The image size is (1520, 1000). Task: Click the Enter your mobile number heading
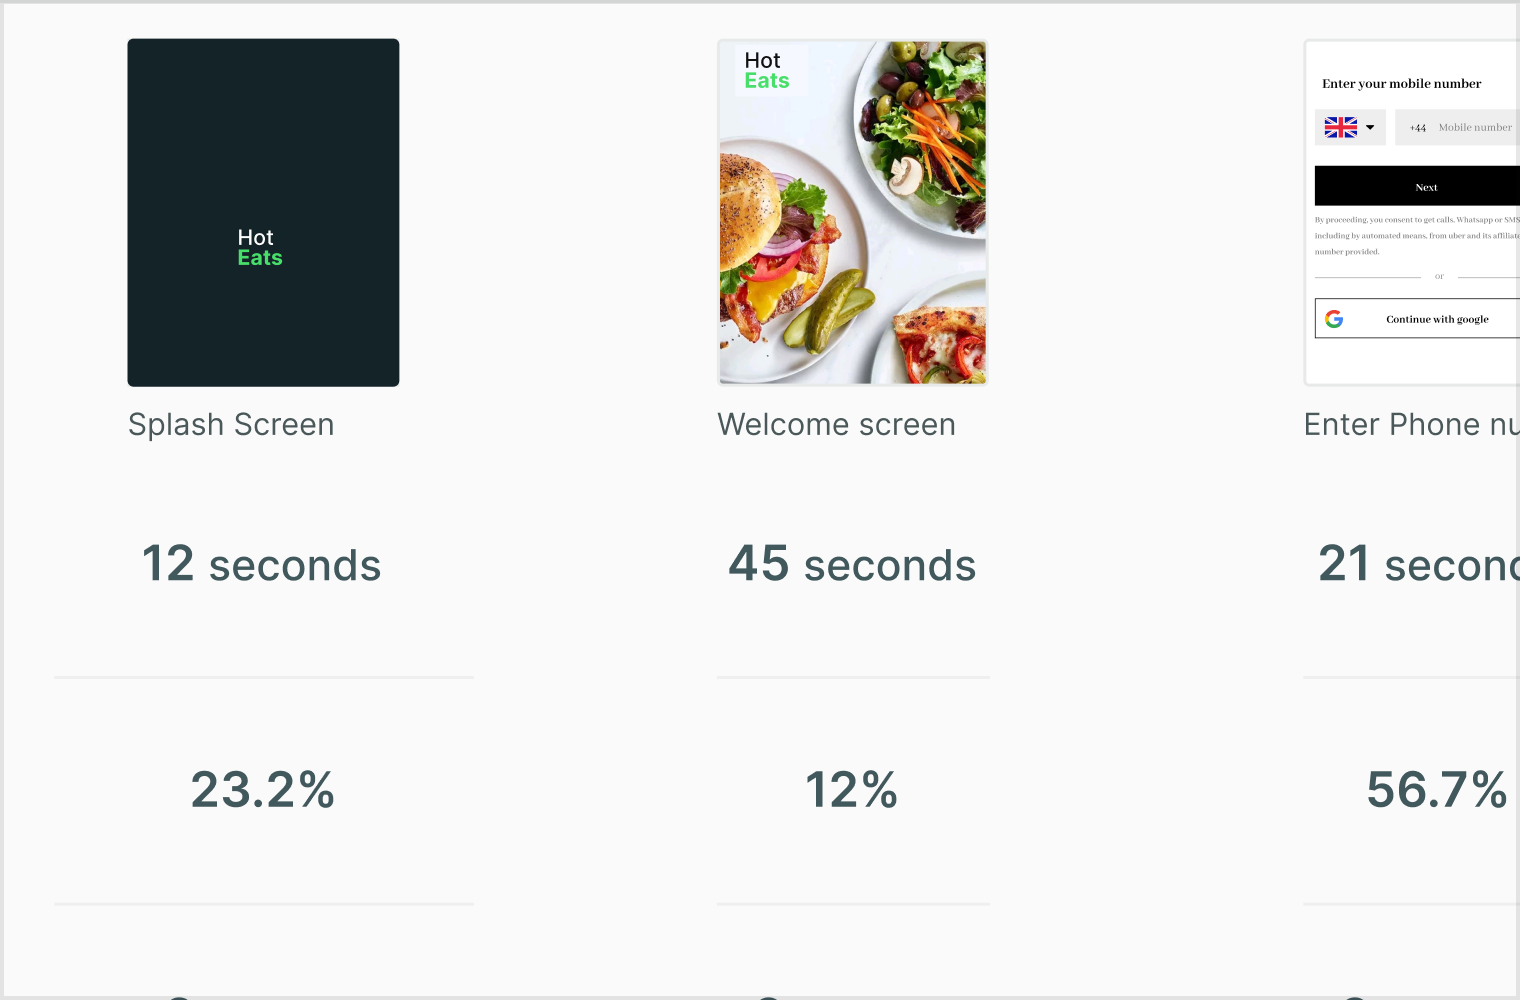[1401, 84]
